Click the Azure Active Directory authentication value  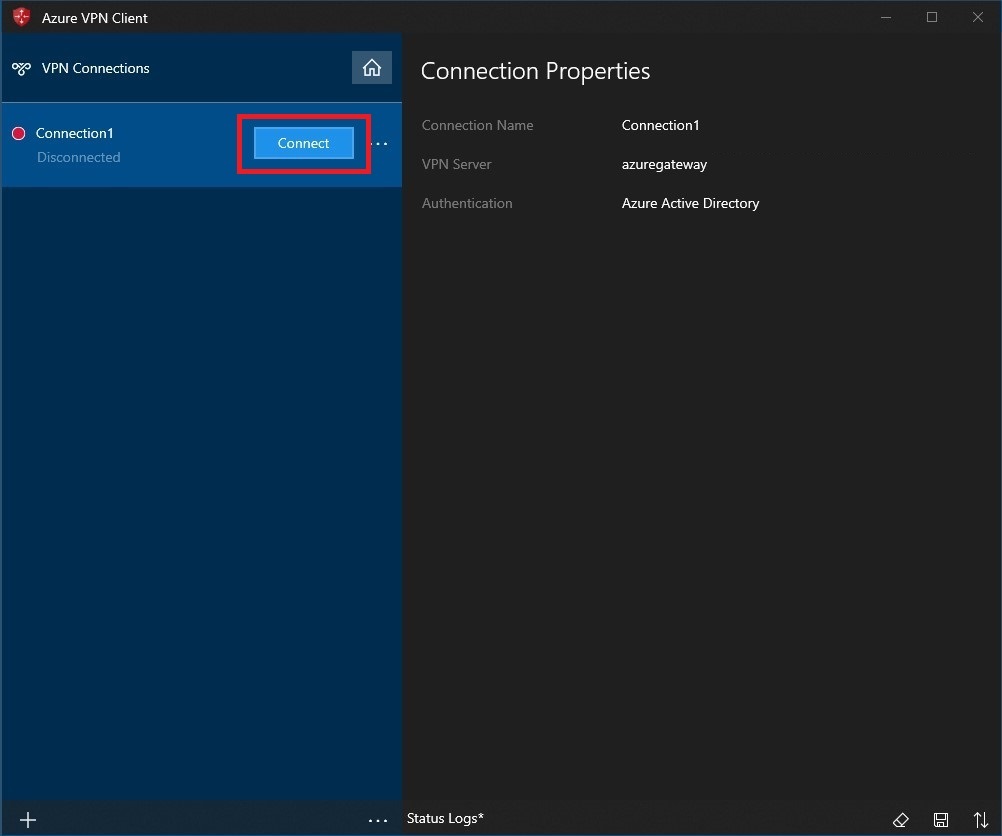[x=690, y=203]
